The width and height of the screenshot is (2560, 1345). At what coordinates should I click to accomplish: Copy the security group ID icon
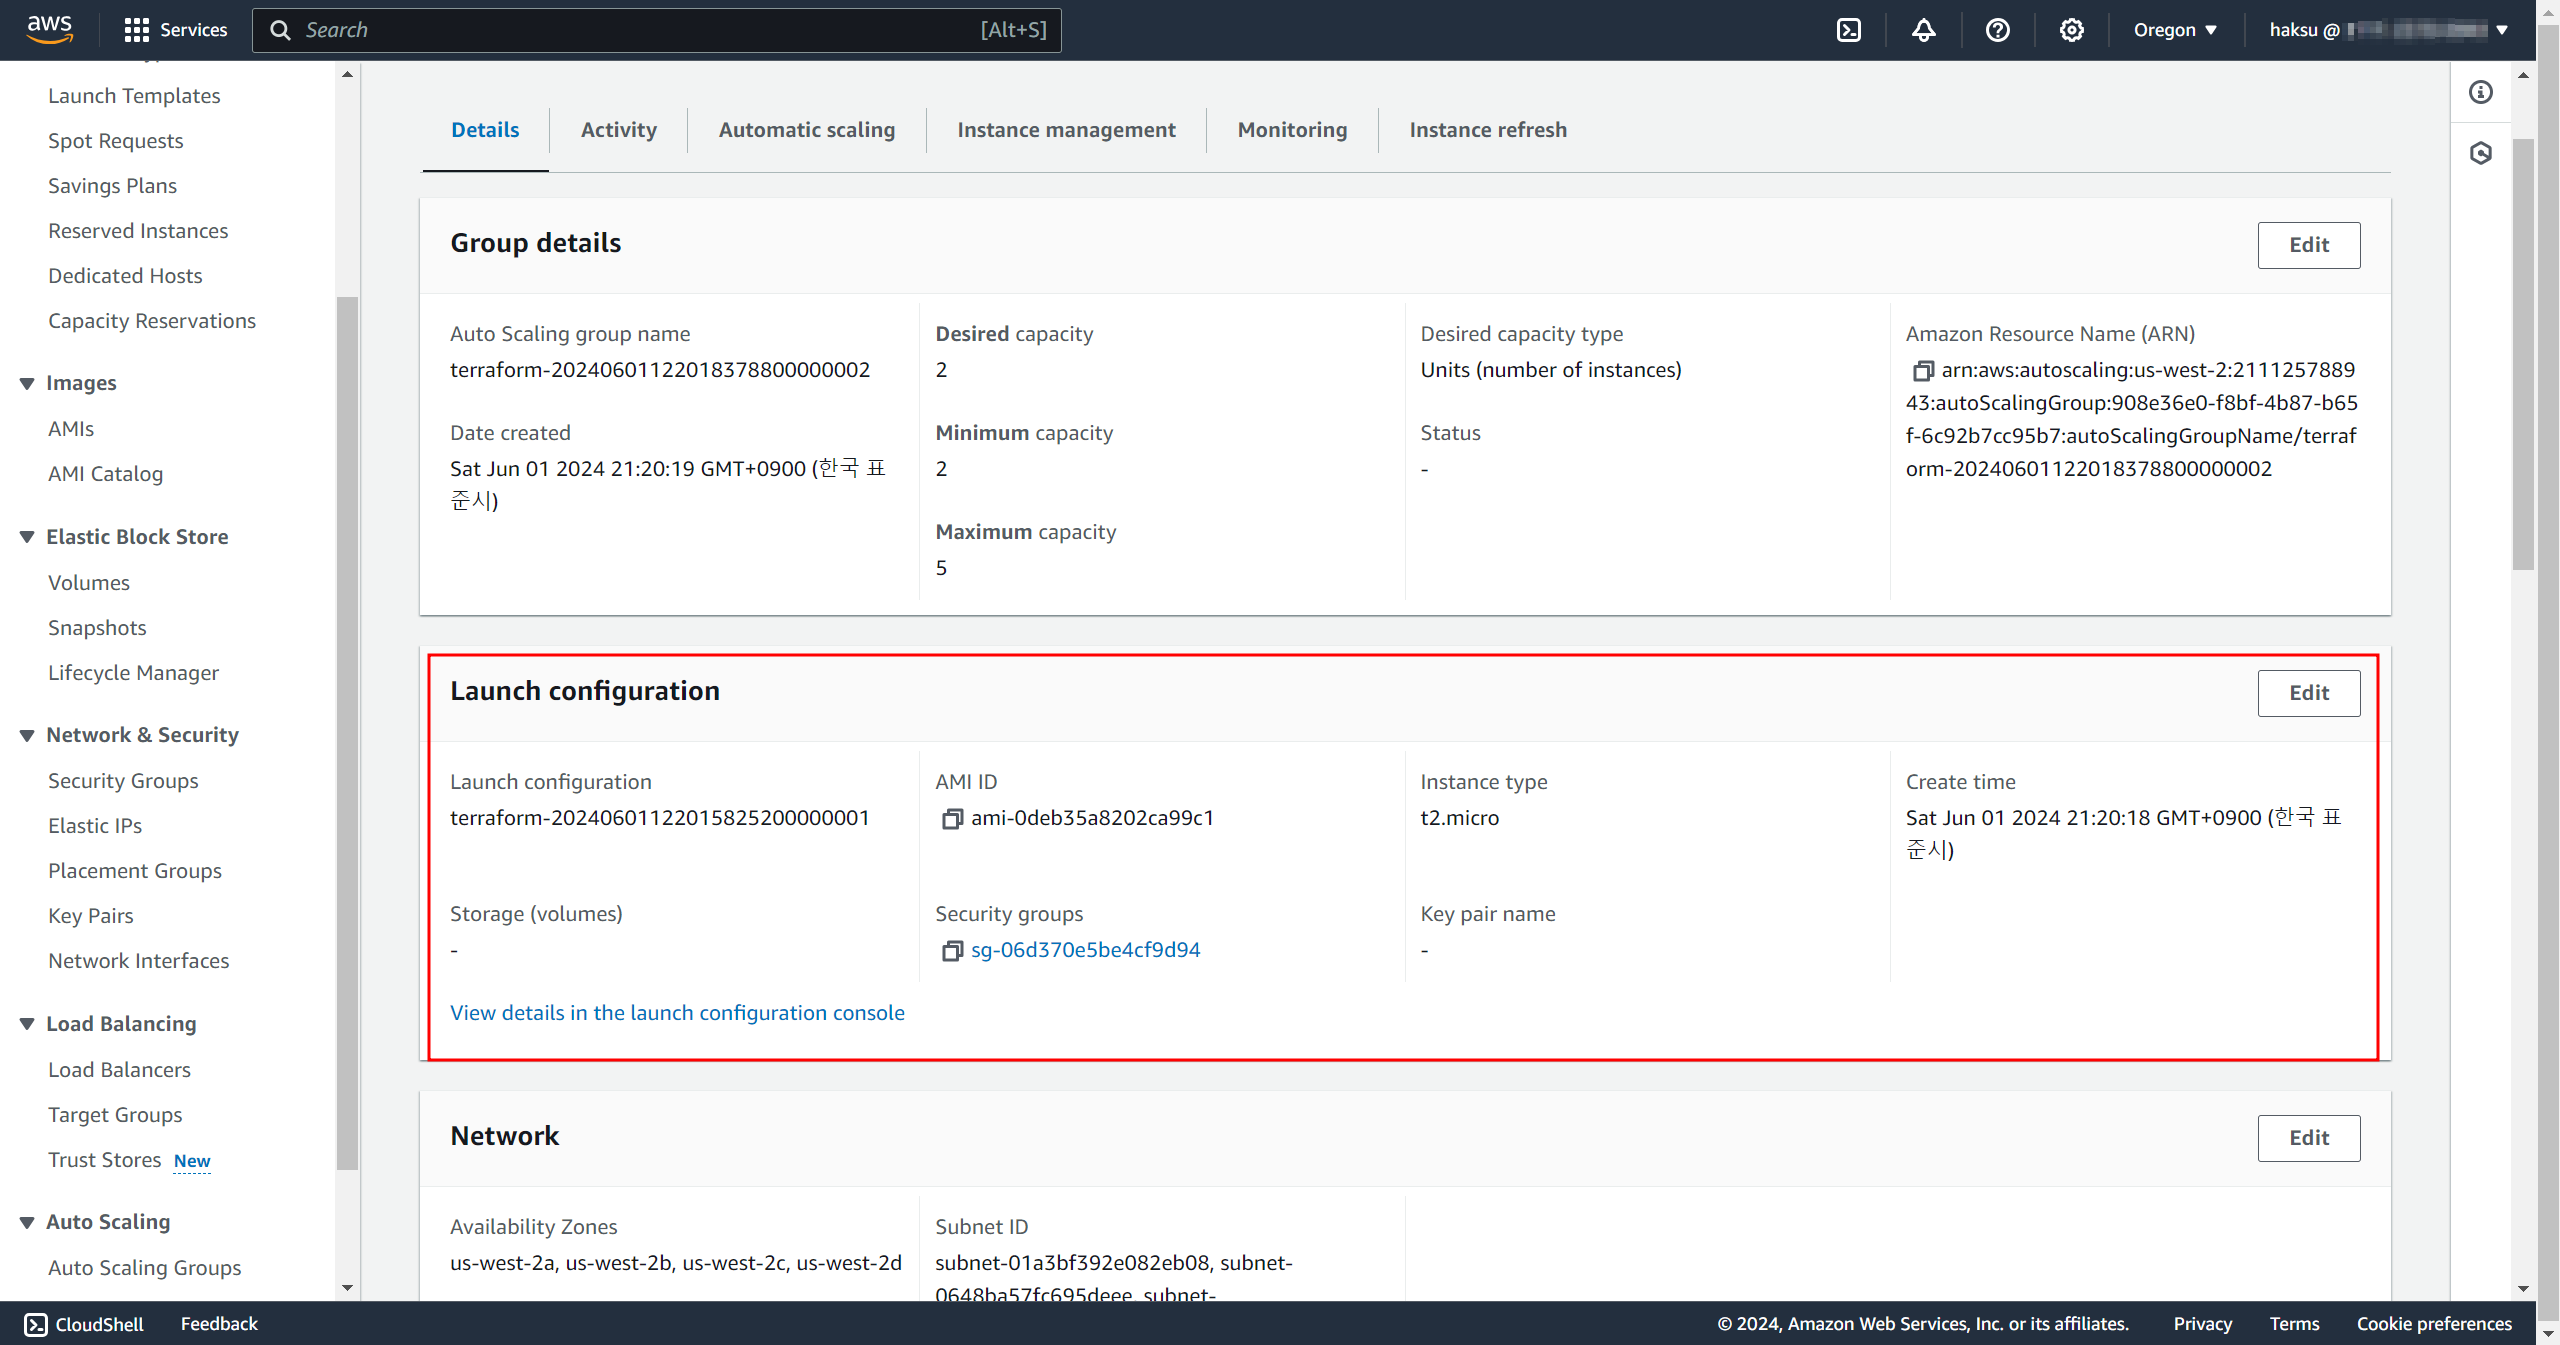pyautogui.click(x=951, y=951)
